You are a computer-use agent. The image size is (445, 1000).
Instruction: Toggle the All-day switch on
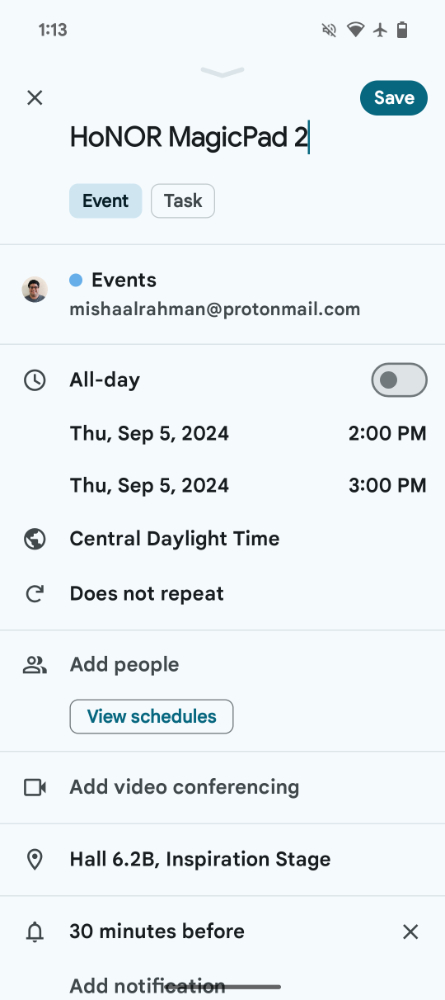click(x=399, y=380)
